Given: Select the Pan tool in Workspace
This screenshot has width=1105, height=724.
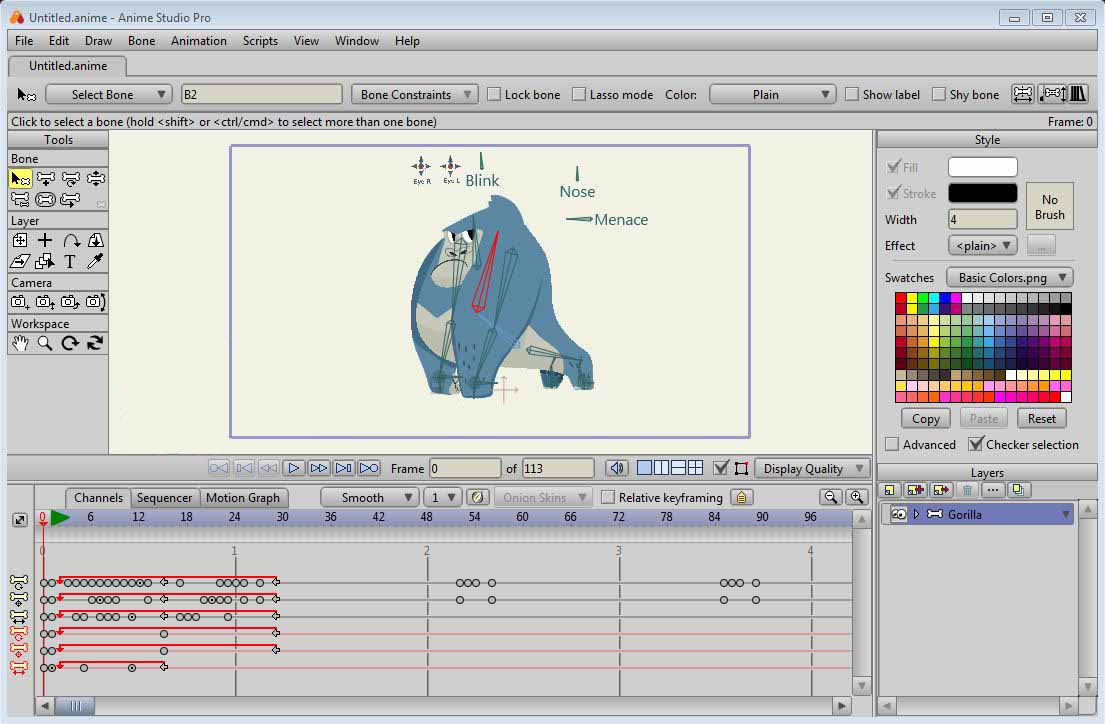Looking at the screenshot, I should 19,342.
